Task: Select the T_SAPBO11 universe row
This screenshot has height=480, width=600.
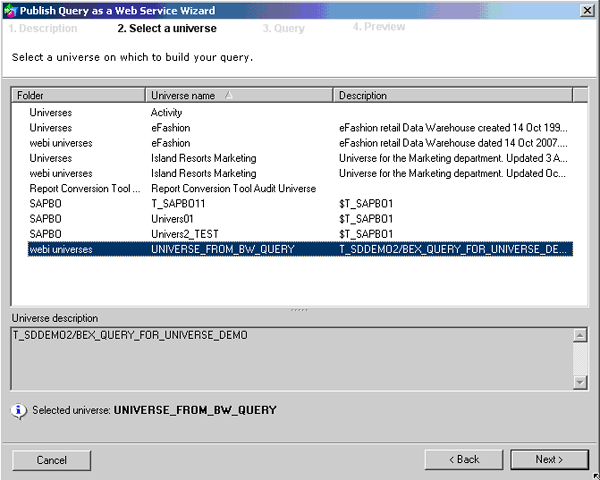Action: [178, 203]
